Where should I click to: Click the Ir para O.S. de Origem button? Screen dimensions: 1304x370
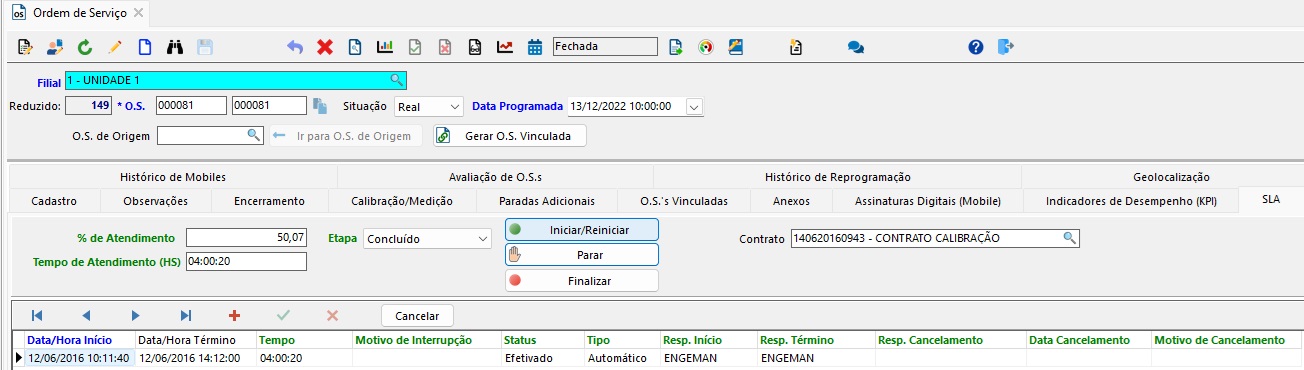point(345,135)
